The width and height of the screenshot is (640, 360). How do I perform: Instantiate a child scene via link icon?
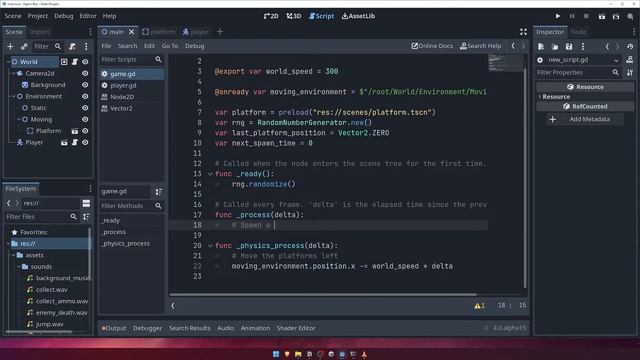pos(24,47)
